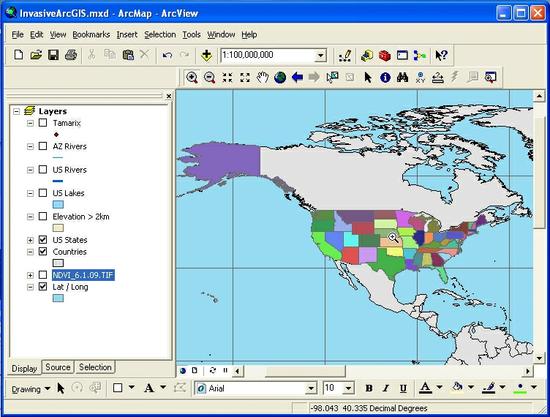Select the Zoom Out tool
Screen dimensions: 550x417
point(209,77)
